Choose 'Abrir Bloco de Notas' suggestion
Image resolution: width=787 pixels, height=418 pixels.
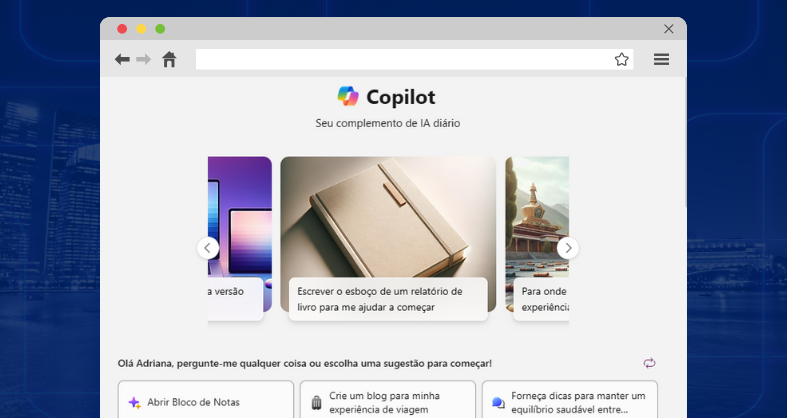pos(206,399)
